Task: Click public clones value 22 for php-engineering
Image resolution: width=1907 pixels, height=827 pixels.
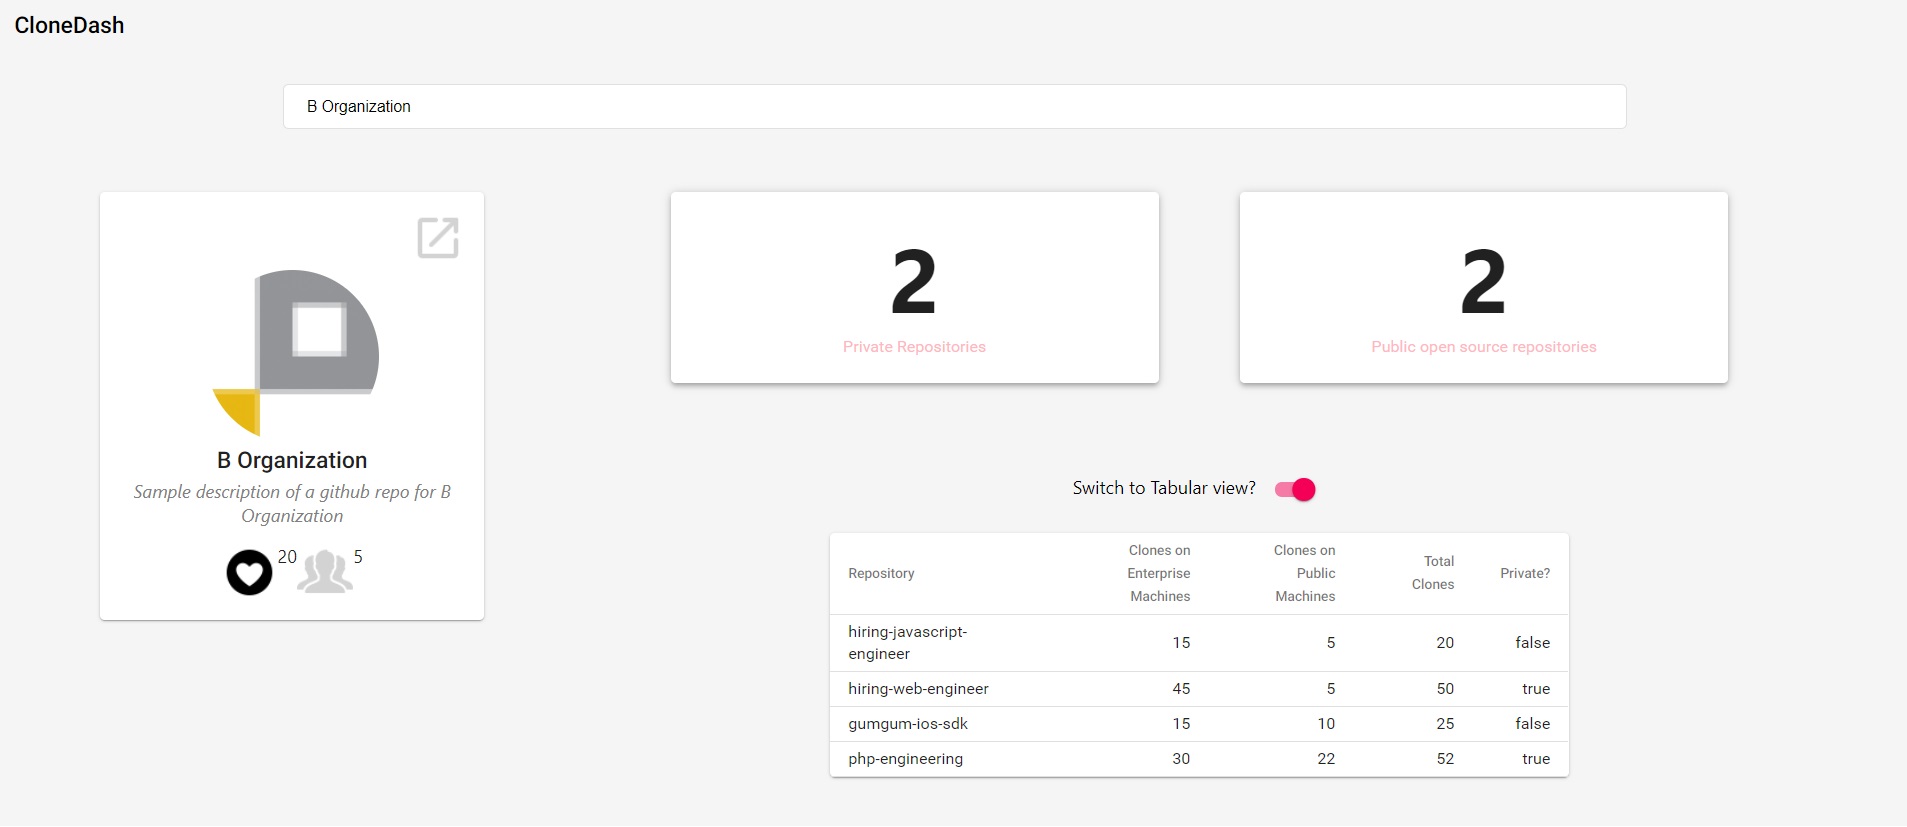Action: coord(1326,759)
